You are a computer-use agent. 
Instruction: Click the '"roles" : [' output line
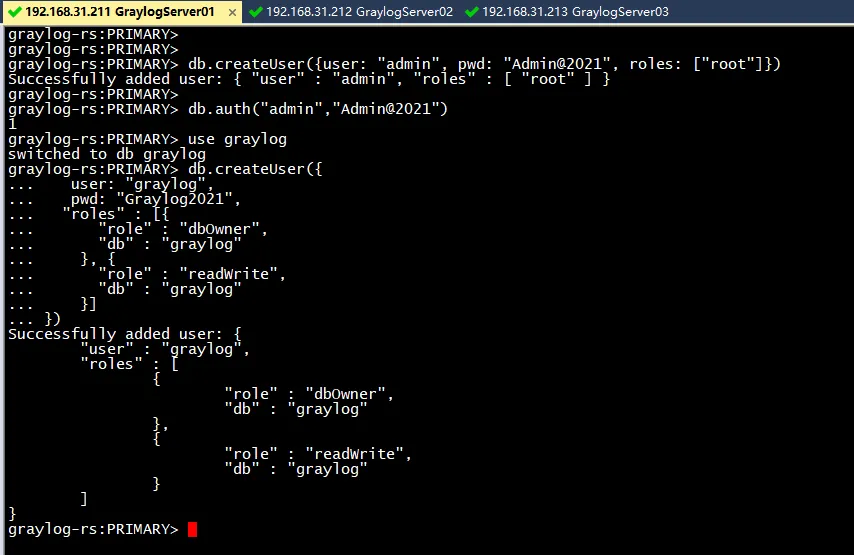[x=130, y=364]
